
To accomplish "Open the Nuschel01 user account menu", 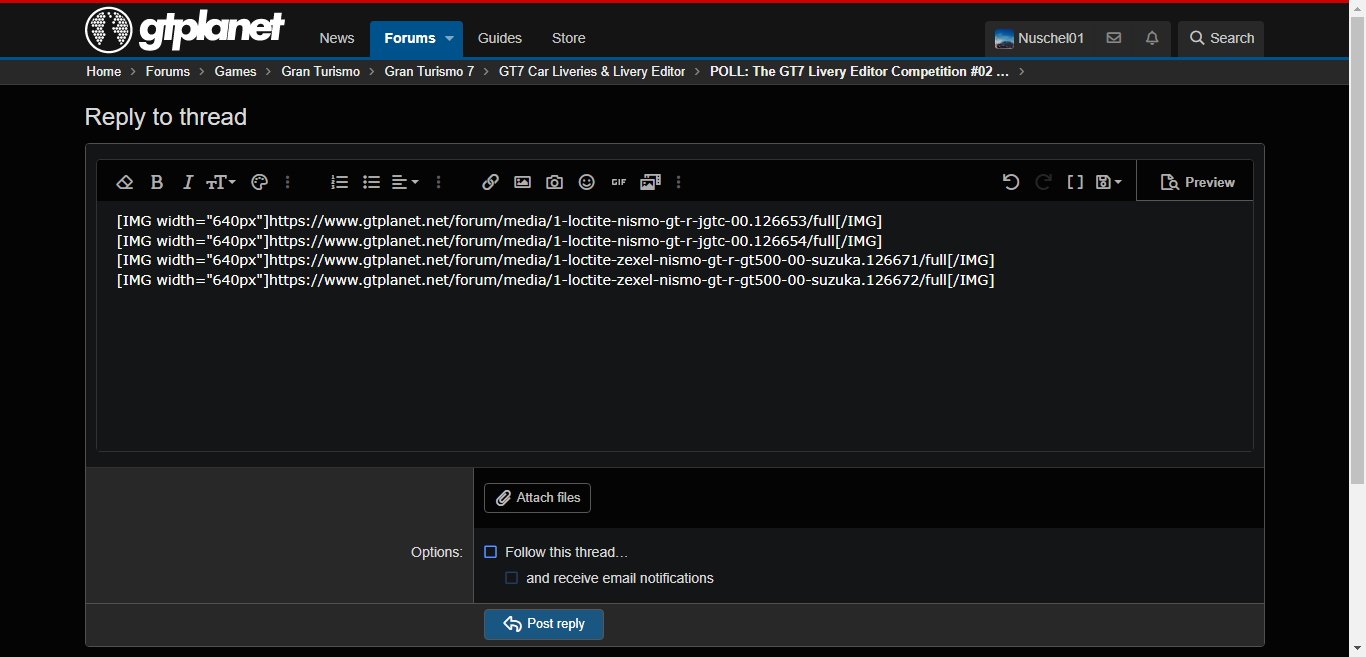I will (x=1040, y=38).
